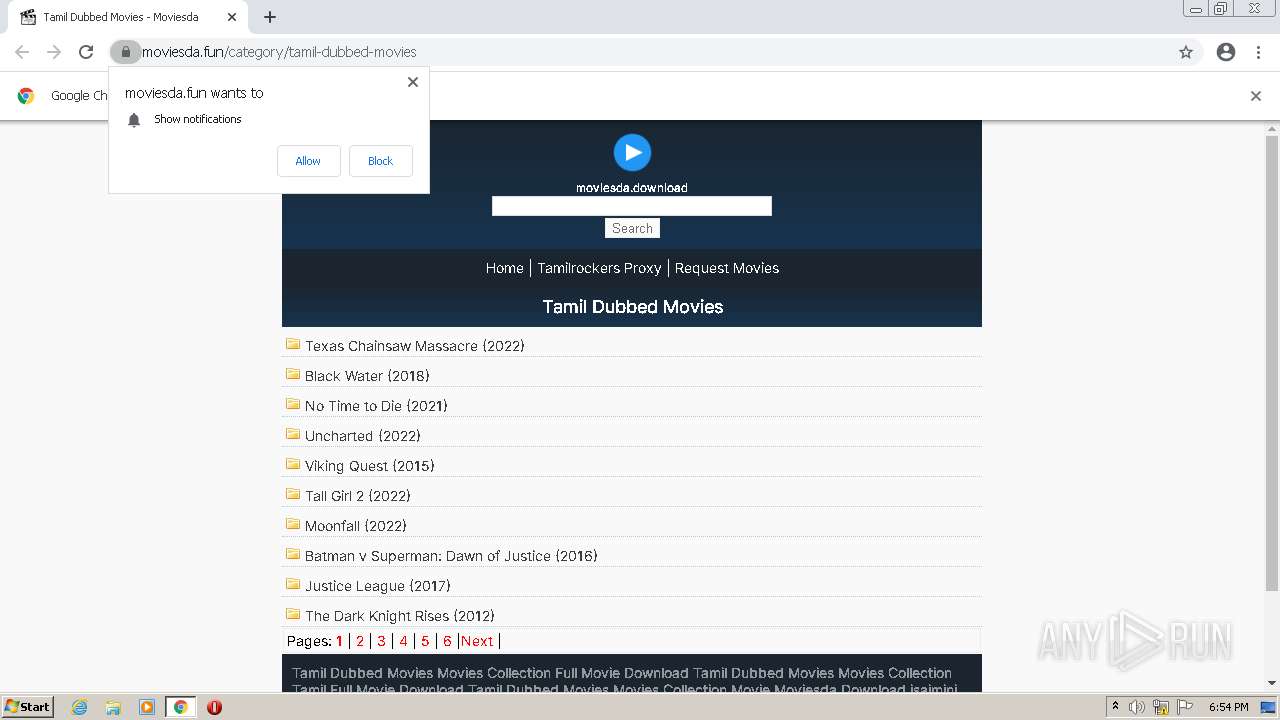
Task: Open Viking Quest (2015) link
Action: pos(370,466)
